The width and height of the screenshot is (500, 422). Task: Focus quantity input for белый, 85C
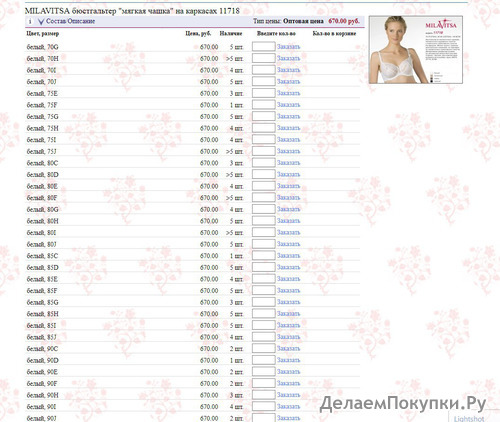pyautogui.click(x=264, y=255)
